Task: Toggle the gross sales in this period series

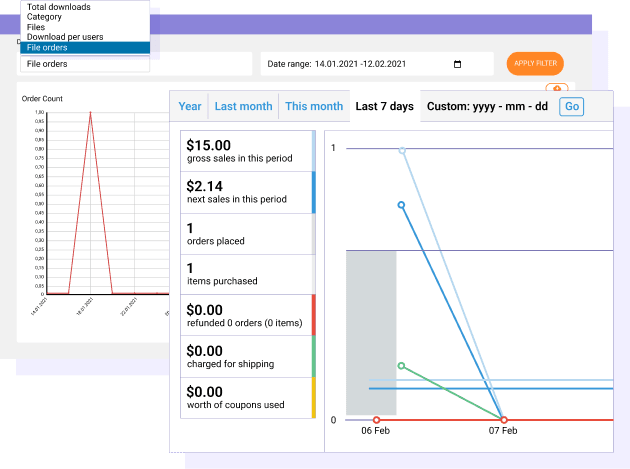Action: tap(247, 150)
